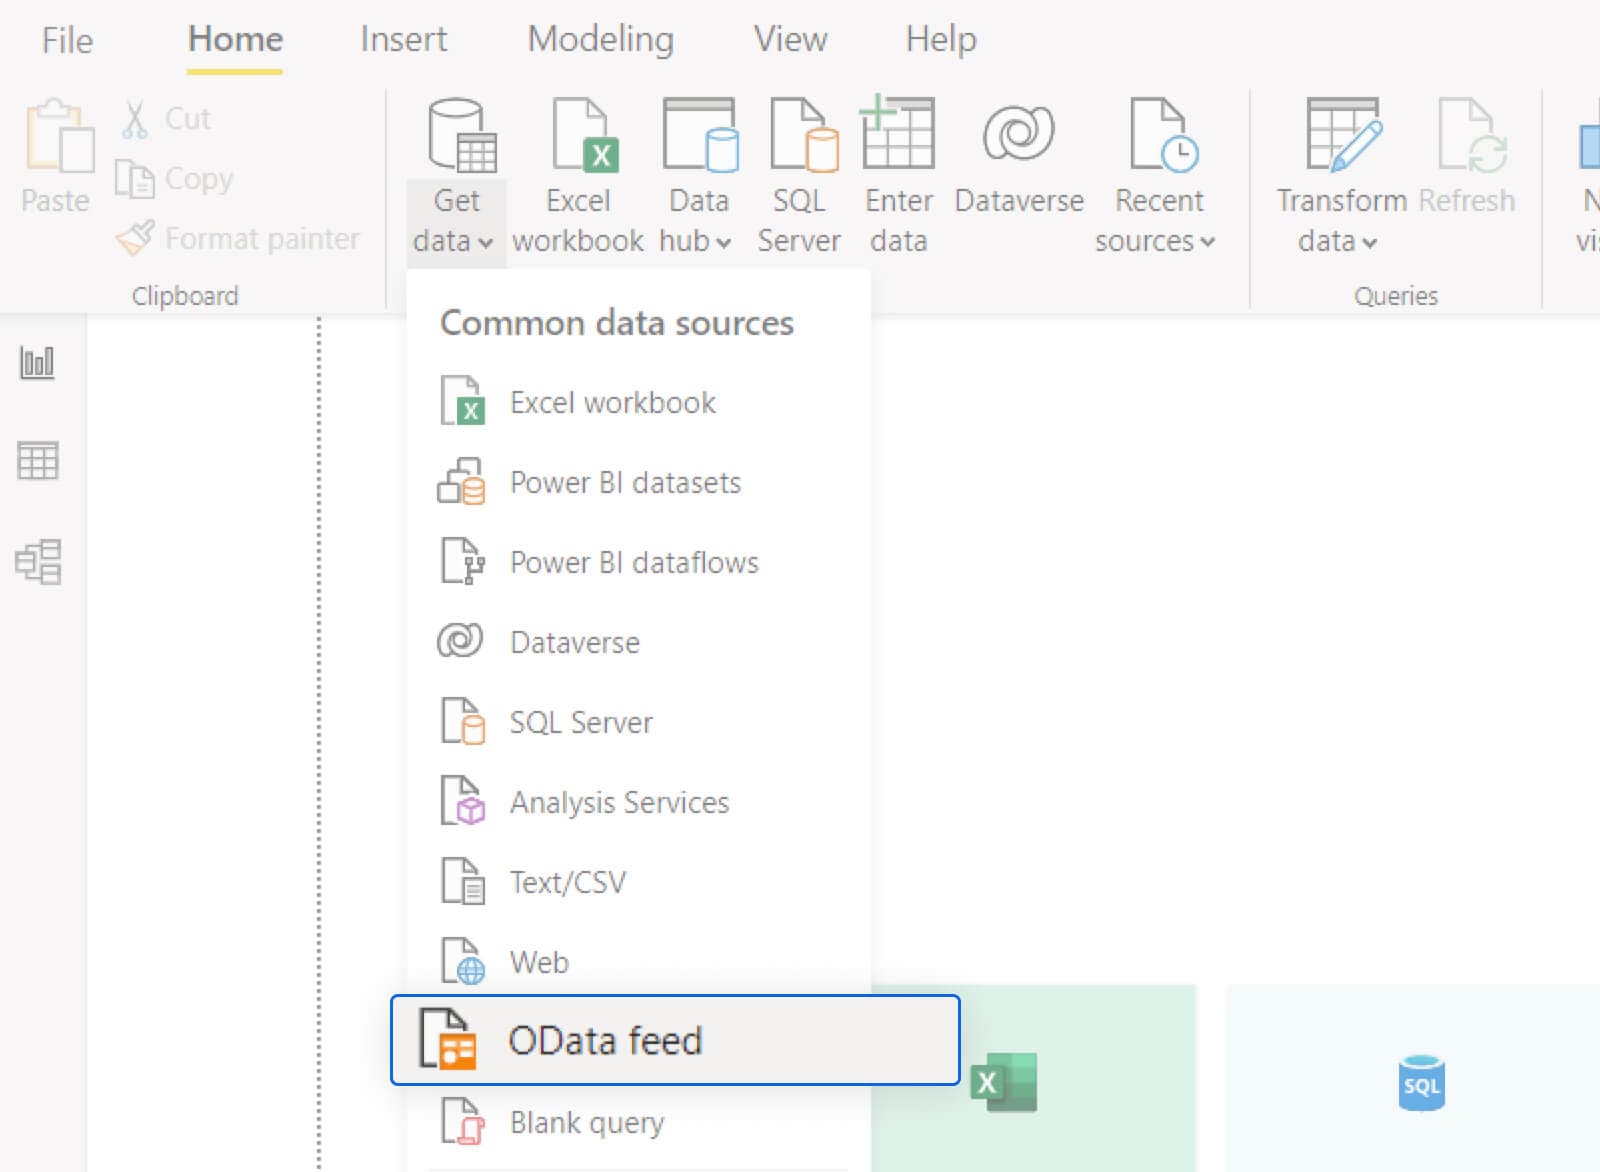Select Web in the data sources list
The height and width of the screenshot is (1172, 1600).
coord(638,962)
